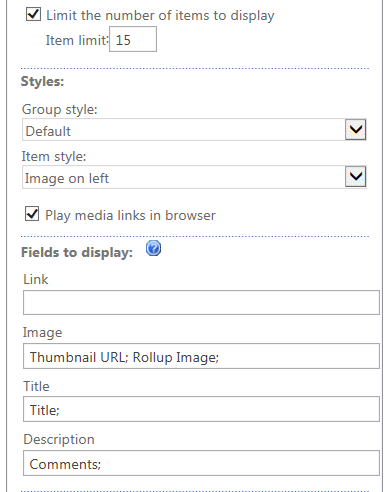Open the combo box showing 'Image on left'
The image size is (390, 492).
194,177
